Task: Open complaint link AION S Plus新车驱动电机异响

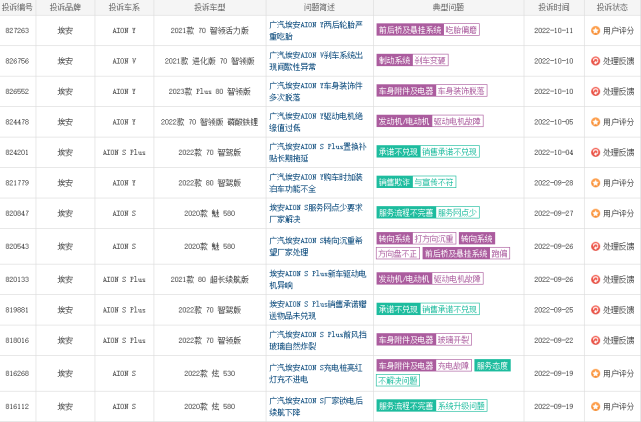Action: click(x=317, y=279)
